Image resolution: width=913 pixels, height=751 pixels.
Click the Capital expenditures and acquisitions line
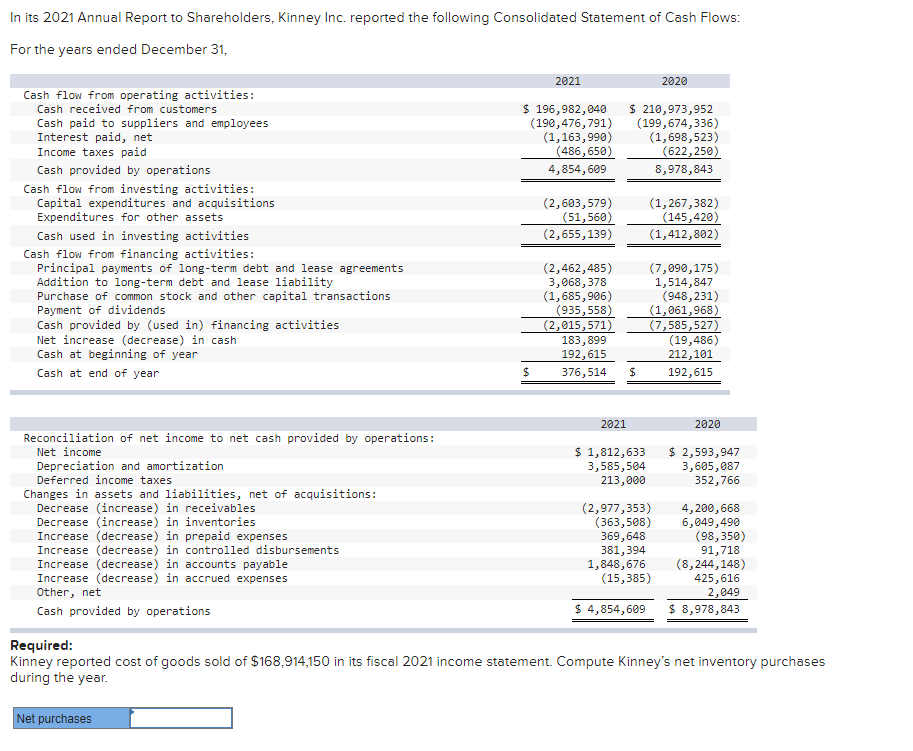[x=158, y=202]
